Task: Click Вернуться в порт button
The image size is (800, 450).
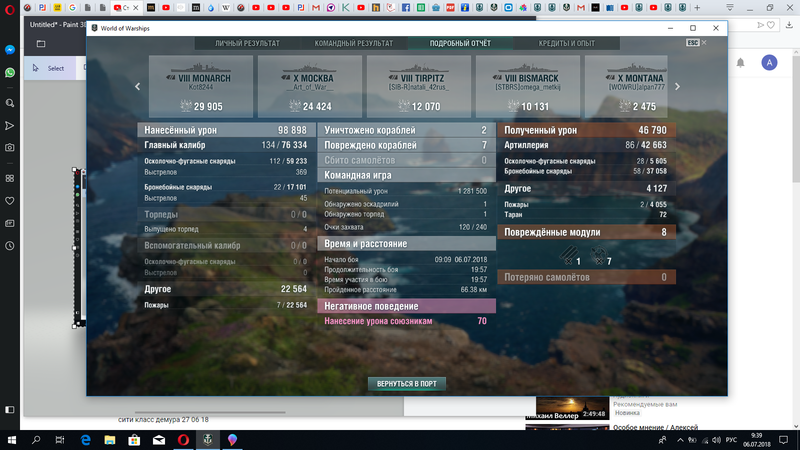Action: [x=406, y=383]
